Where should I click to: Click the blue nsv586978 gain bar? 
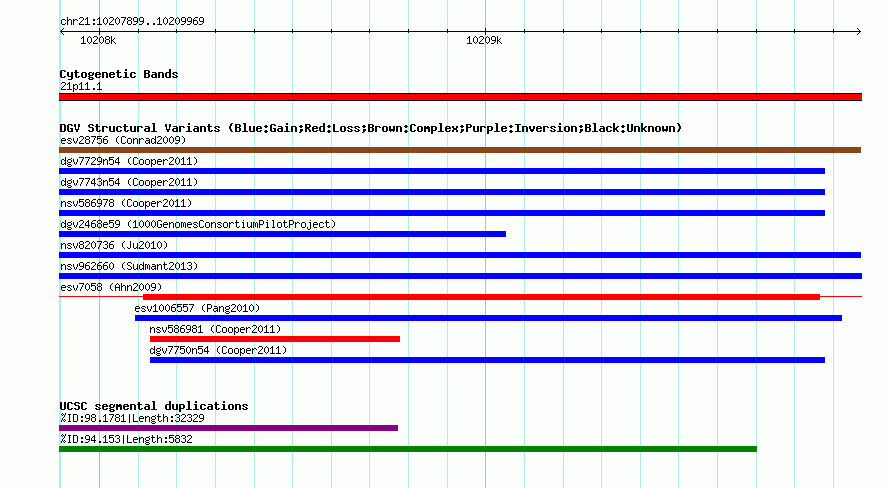click(x=442, y=213)
